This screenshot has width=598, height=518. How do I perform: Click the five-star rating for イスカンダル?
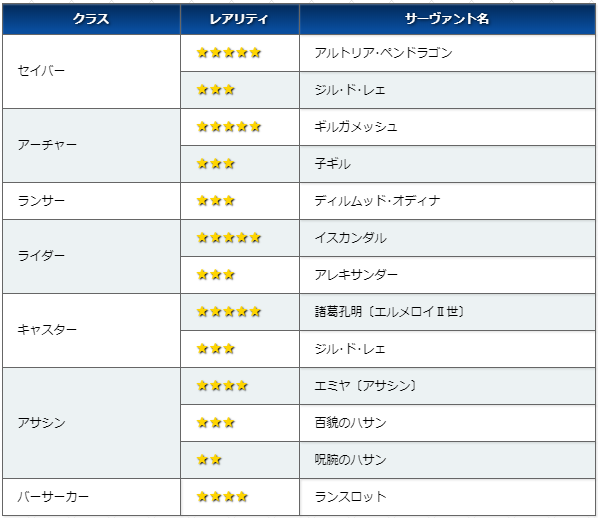tap(229, 238)
